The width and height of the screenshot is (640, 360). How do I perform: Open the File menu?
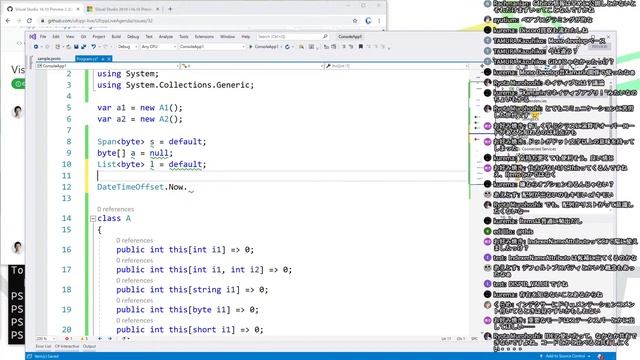click(x=43, y=37)
